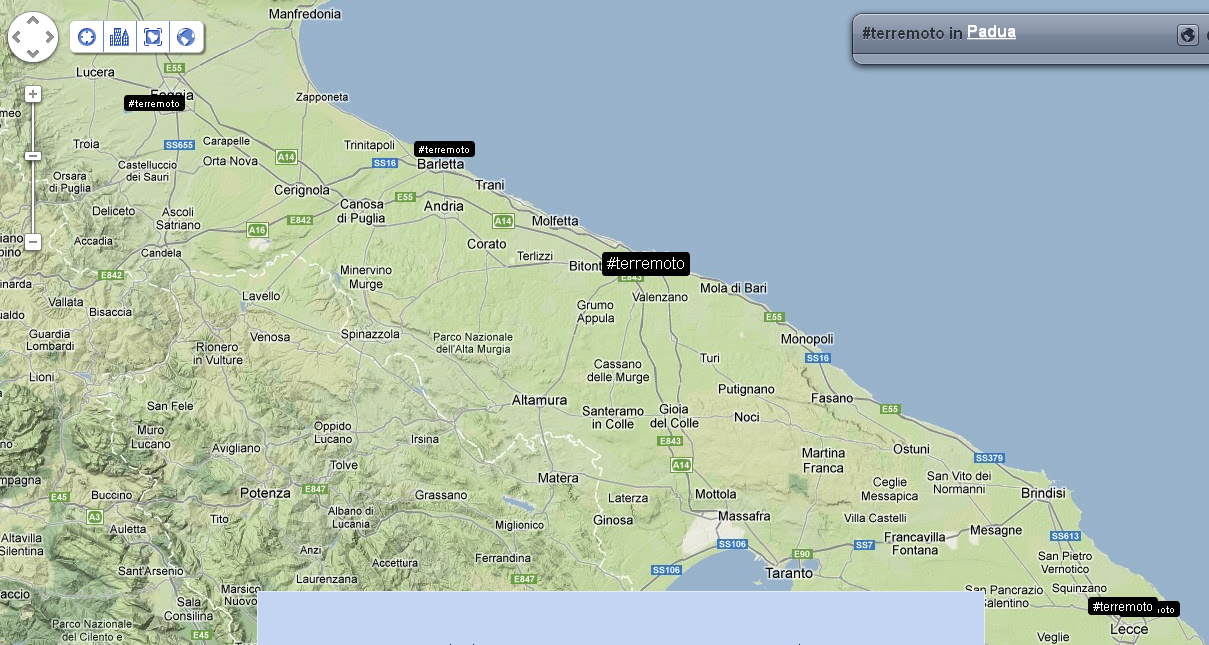Click the light blue panel at bottom
Viewport: 1209px width, 645px height.
620,617
